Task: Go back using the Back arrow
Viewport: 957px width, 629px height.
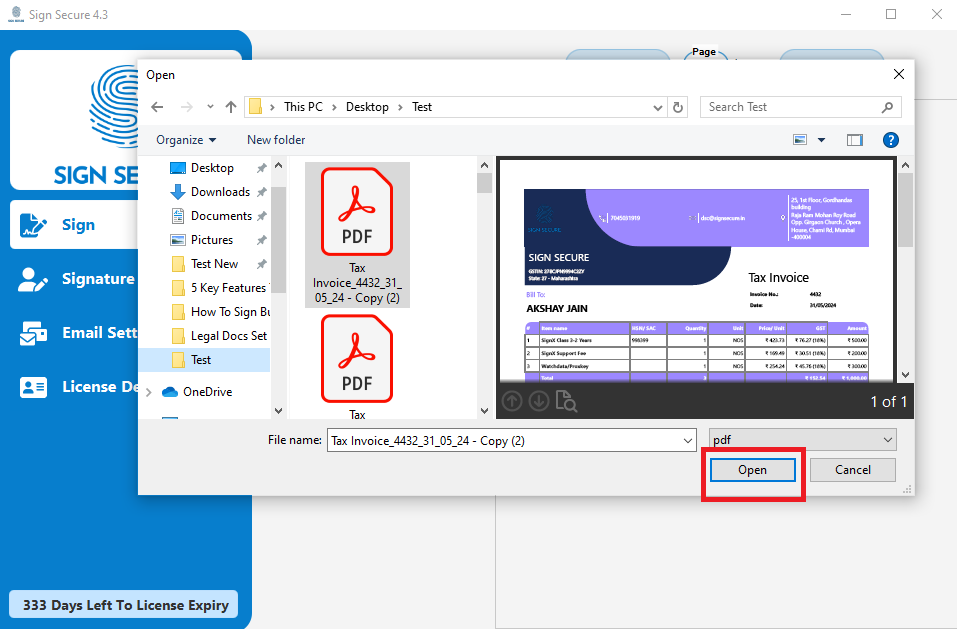Action: (157, 107)
